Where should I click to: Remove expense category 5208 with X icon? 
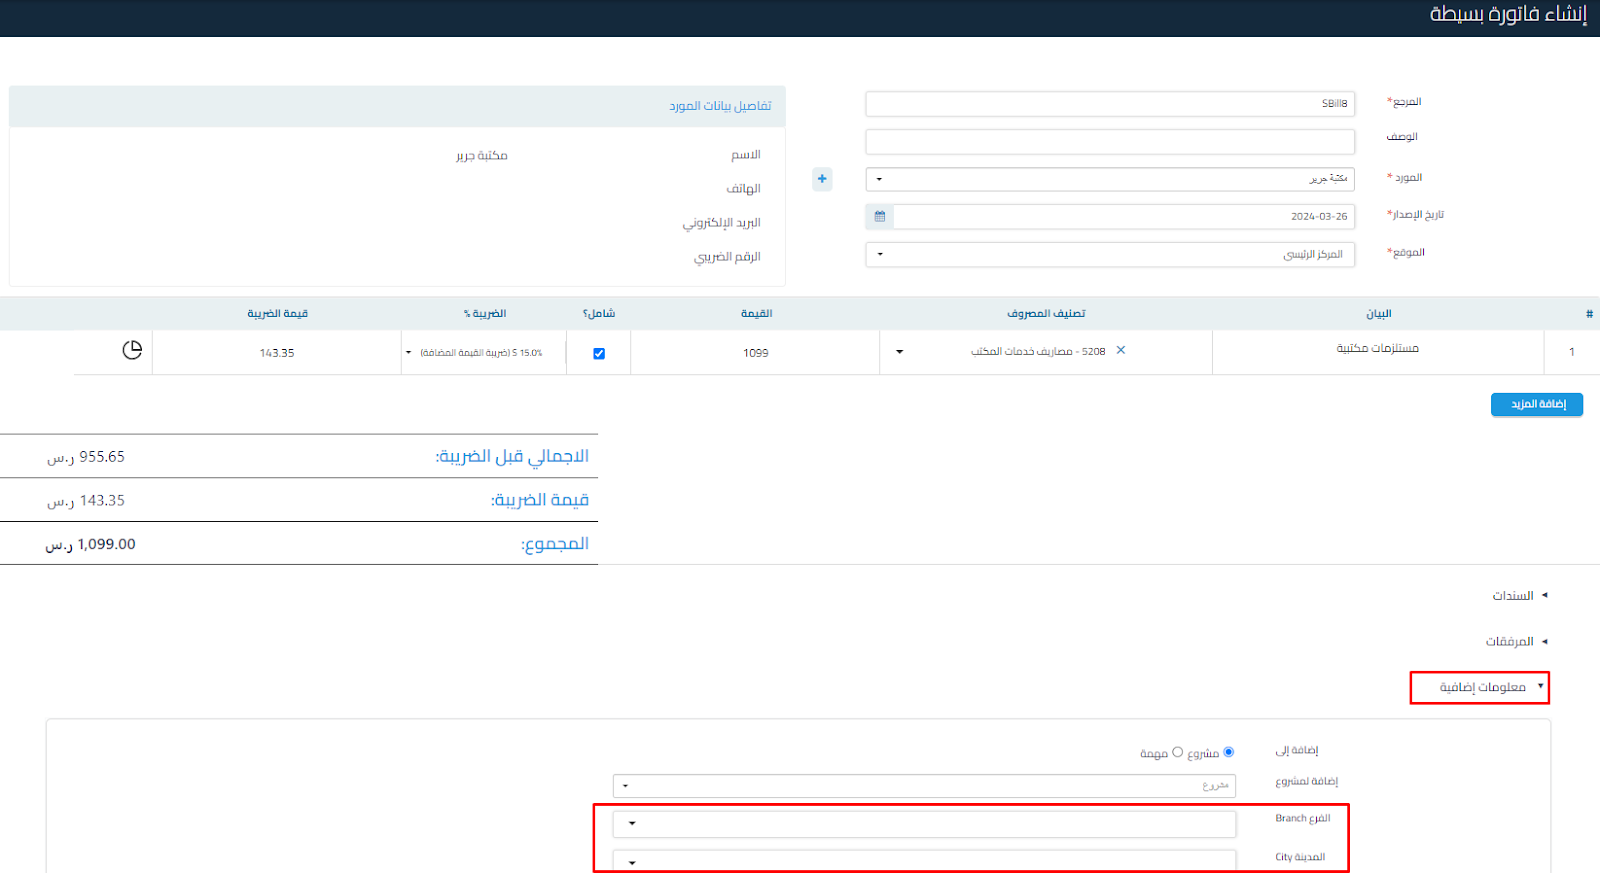coord(1121,350)
